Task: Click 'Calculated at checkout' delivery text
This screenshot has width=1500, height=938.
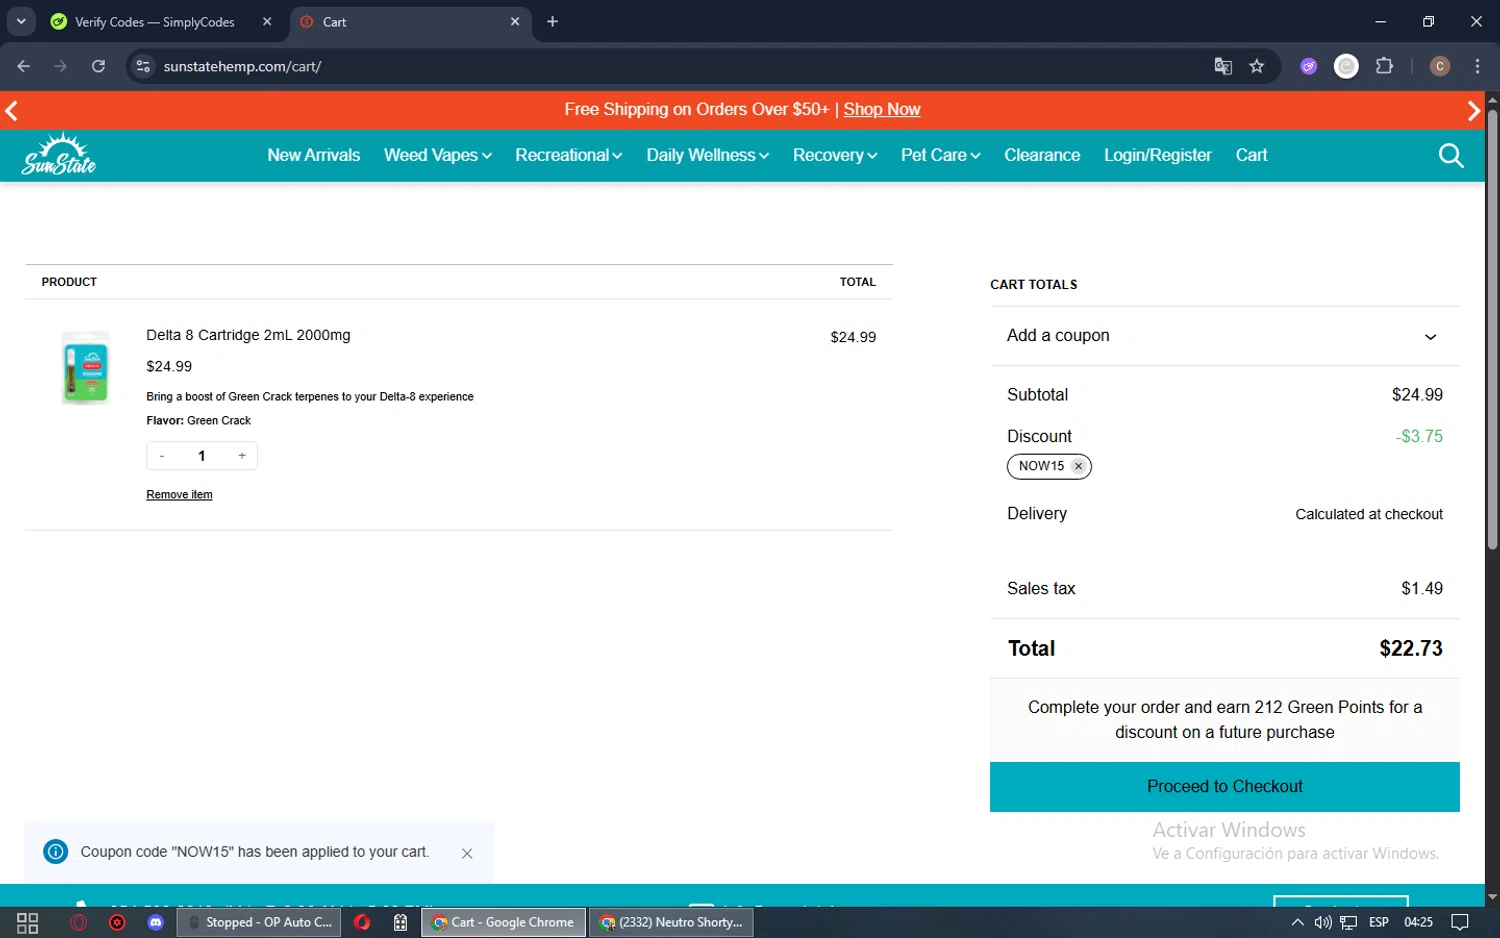Action: [x=1369, y=514]
